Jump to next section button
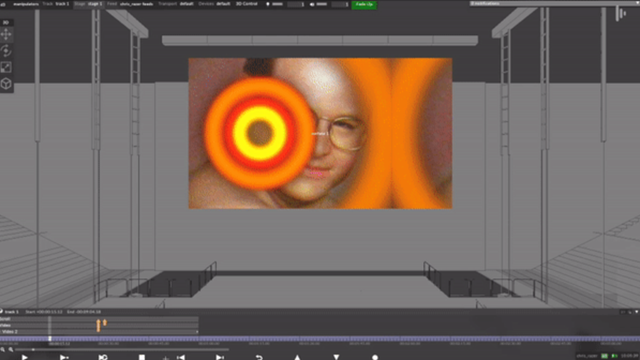640x360 pixels. coord(220,358)
